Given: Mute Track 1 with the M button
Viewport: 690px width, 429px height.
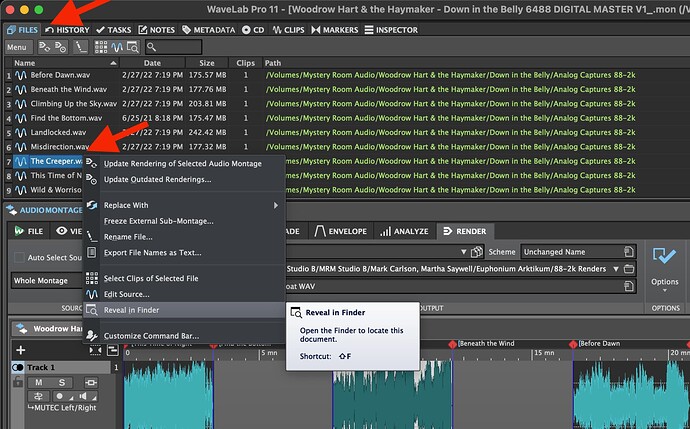Looking at the screenshot, I should 37,383.
